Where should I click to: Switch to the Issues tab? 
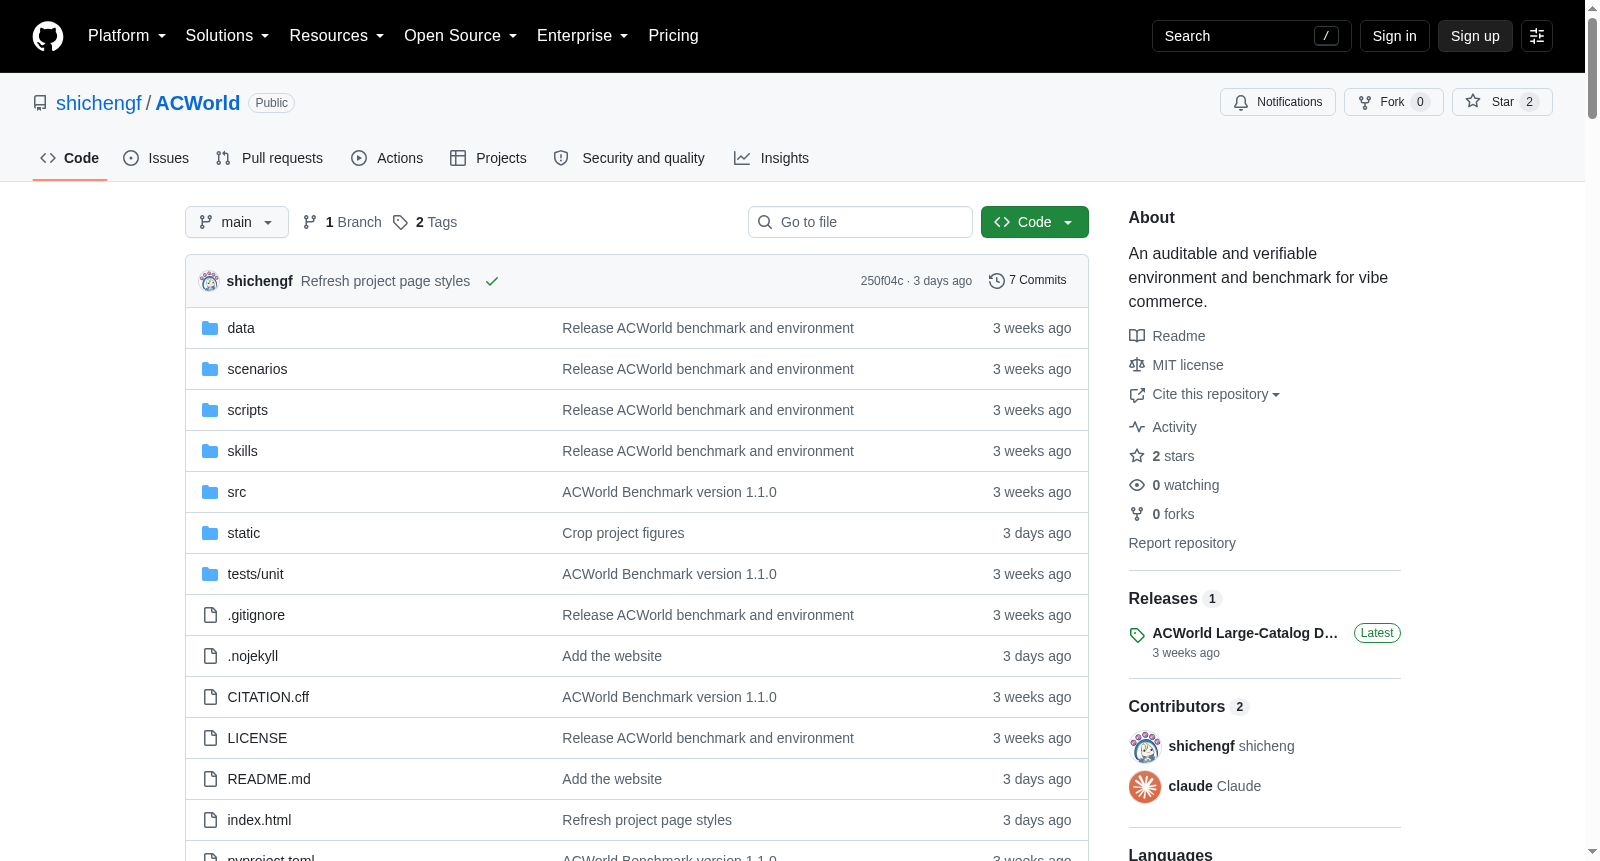pyautogui.click(x=156, y=158)
